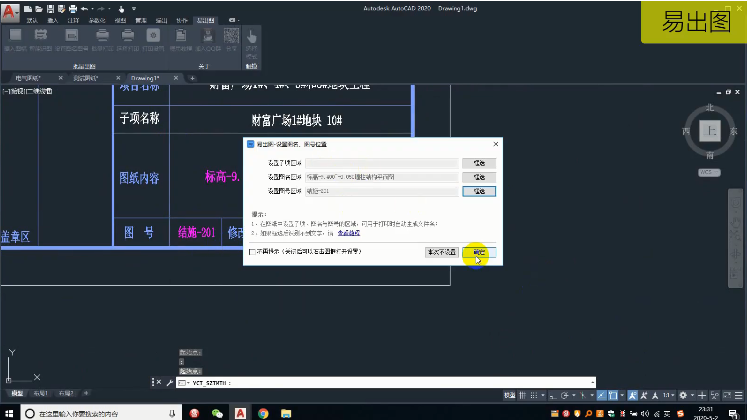
Task: Click the print icon in quick access toolbar
Action: click(x=74, y=7)
